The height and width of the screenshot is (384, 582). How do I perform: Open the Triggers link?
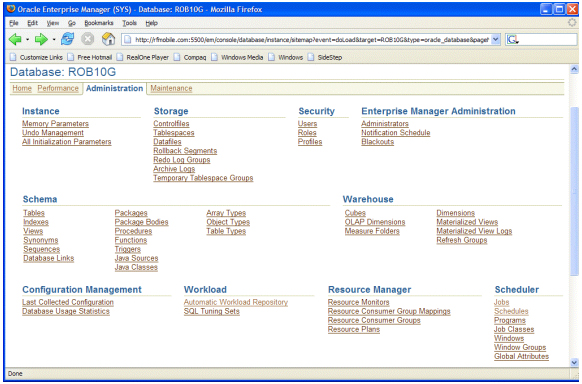[x=128, y=249]
